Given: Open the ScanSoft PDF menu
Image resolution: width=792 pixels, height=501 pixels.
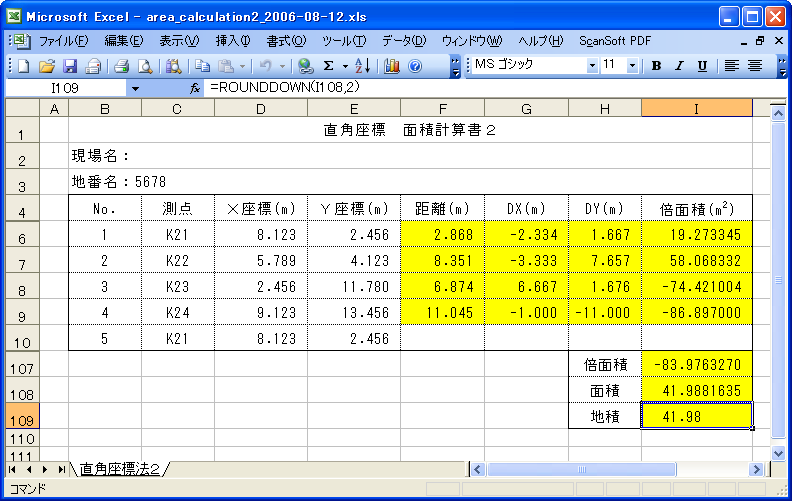Looking at the screenshot, I should click(x=615, y=41).
